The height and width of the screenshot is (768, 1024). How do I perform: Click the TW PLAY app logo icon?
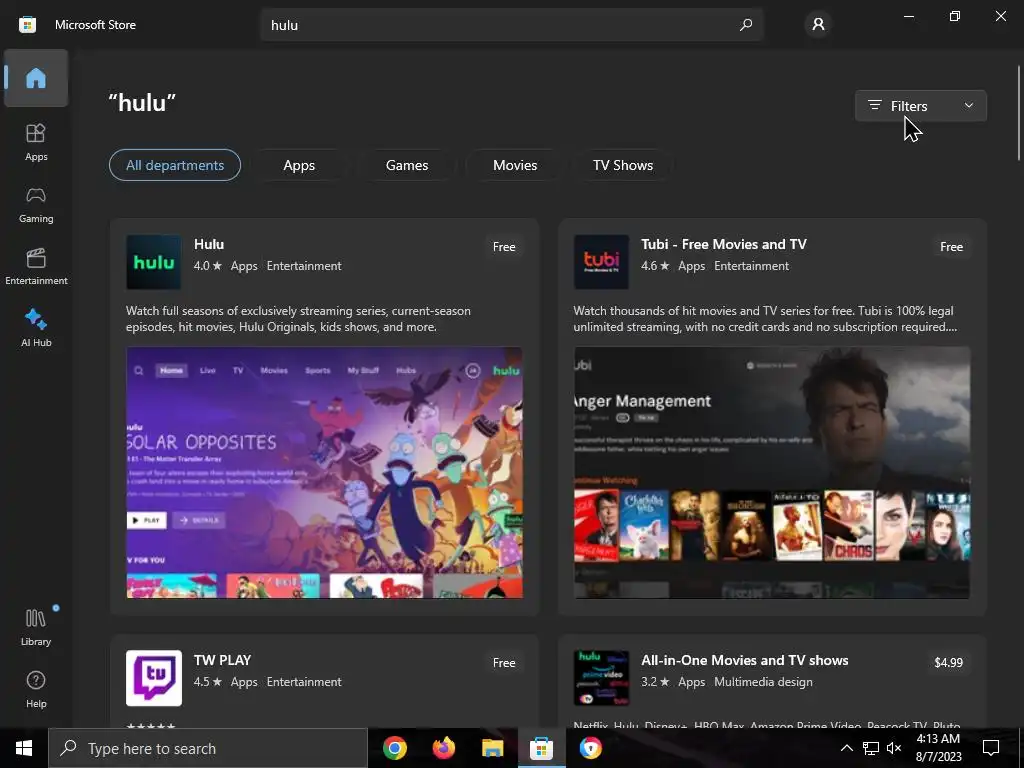coord(153,678)
